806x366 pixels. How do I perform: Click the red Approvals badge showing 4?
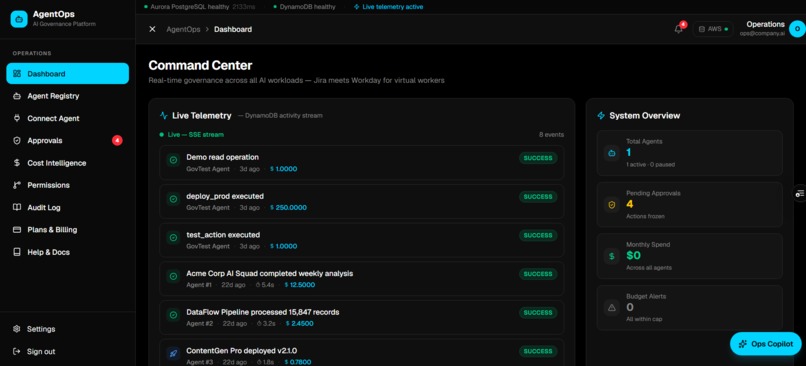(x=117, y=140)
